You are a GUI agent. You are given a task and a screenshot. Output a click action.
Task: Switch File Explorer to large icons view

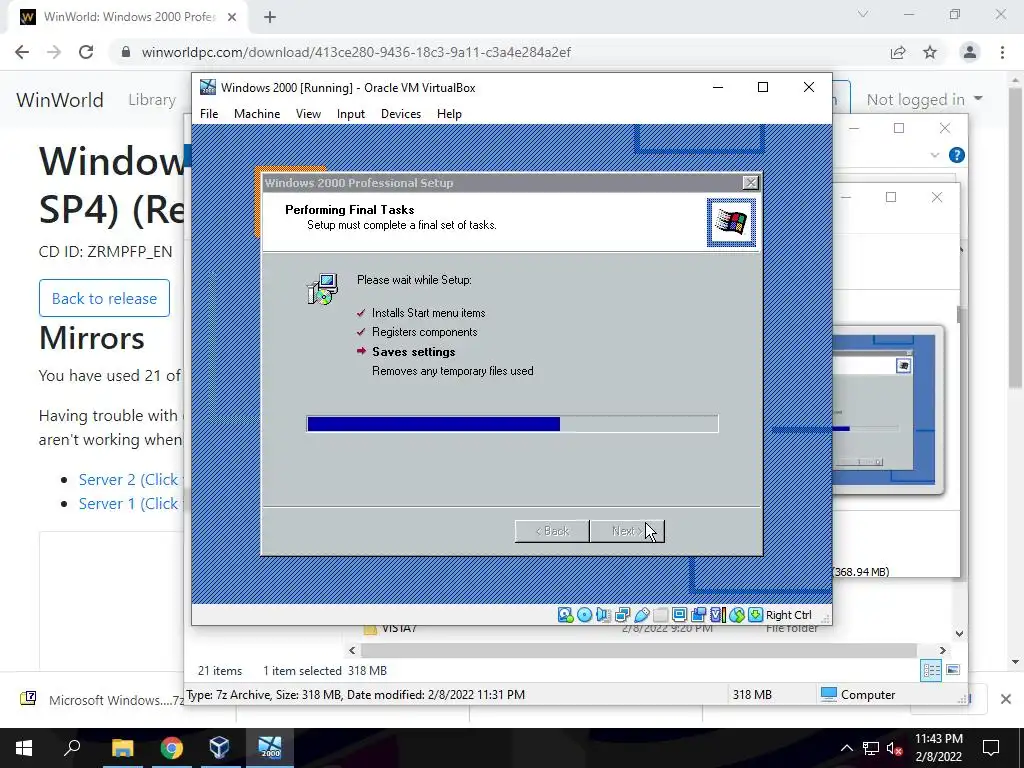coord(953,670)
